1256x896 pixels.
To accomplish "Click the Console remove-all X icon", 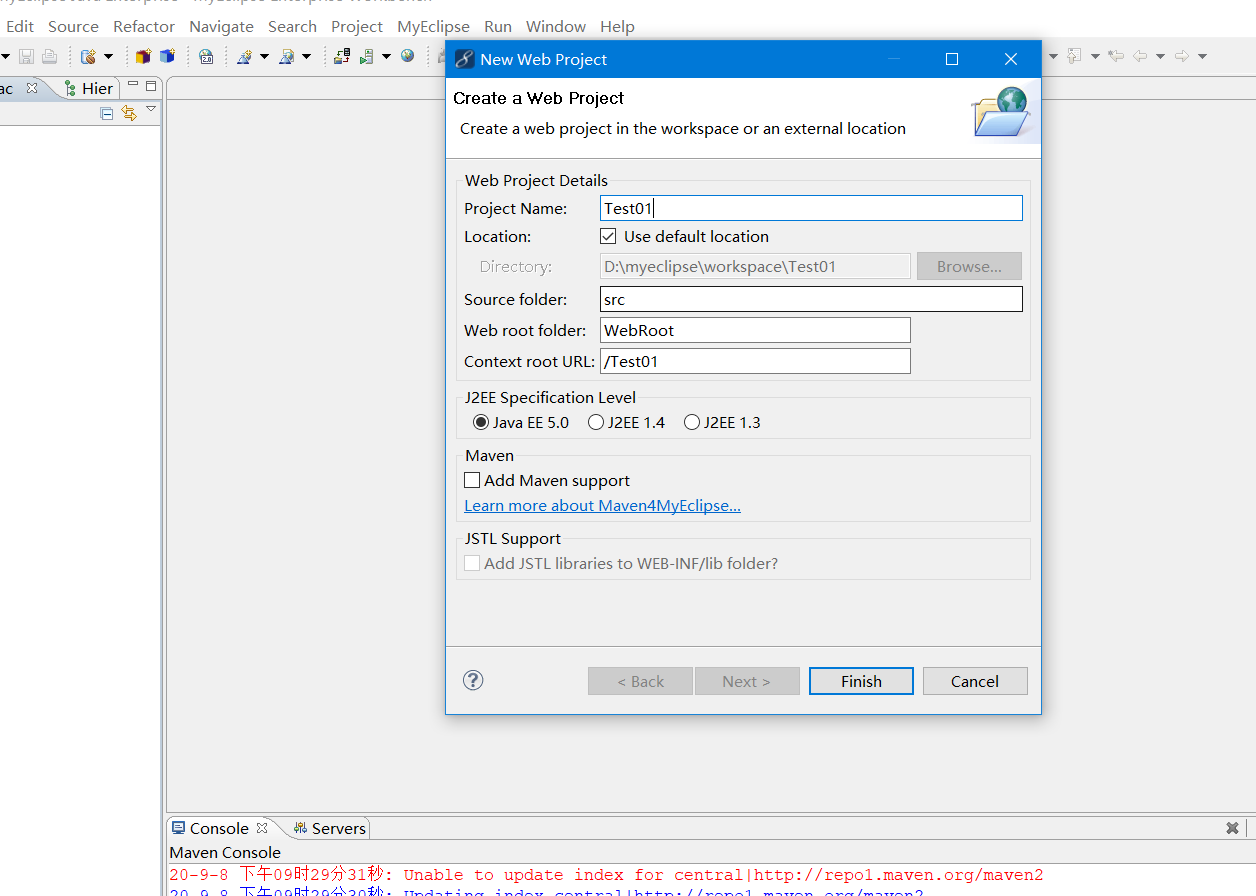I will [x=1232, y=828].
